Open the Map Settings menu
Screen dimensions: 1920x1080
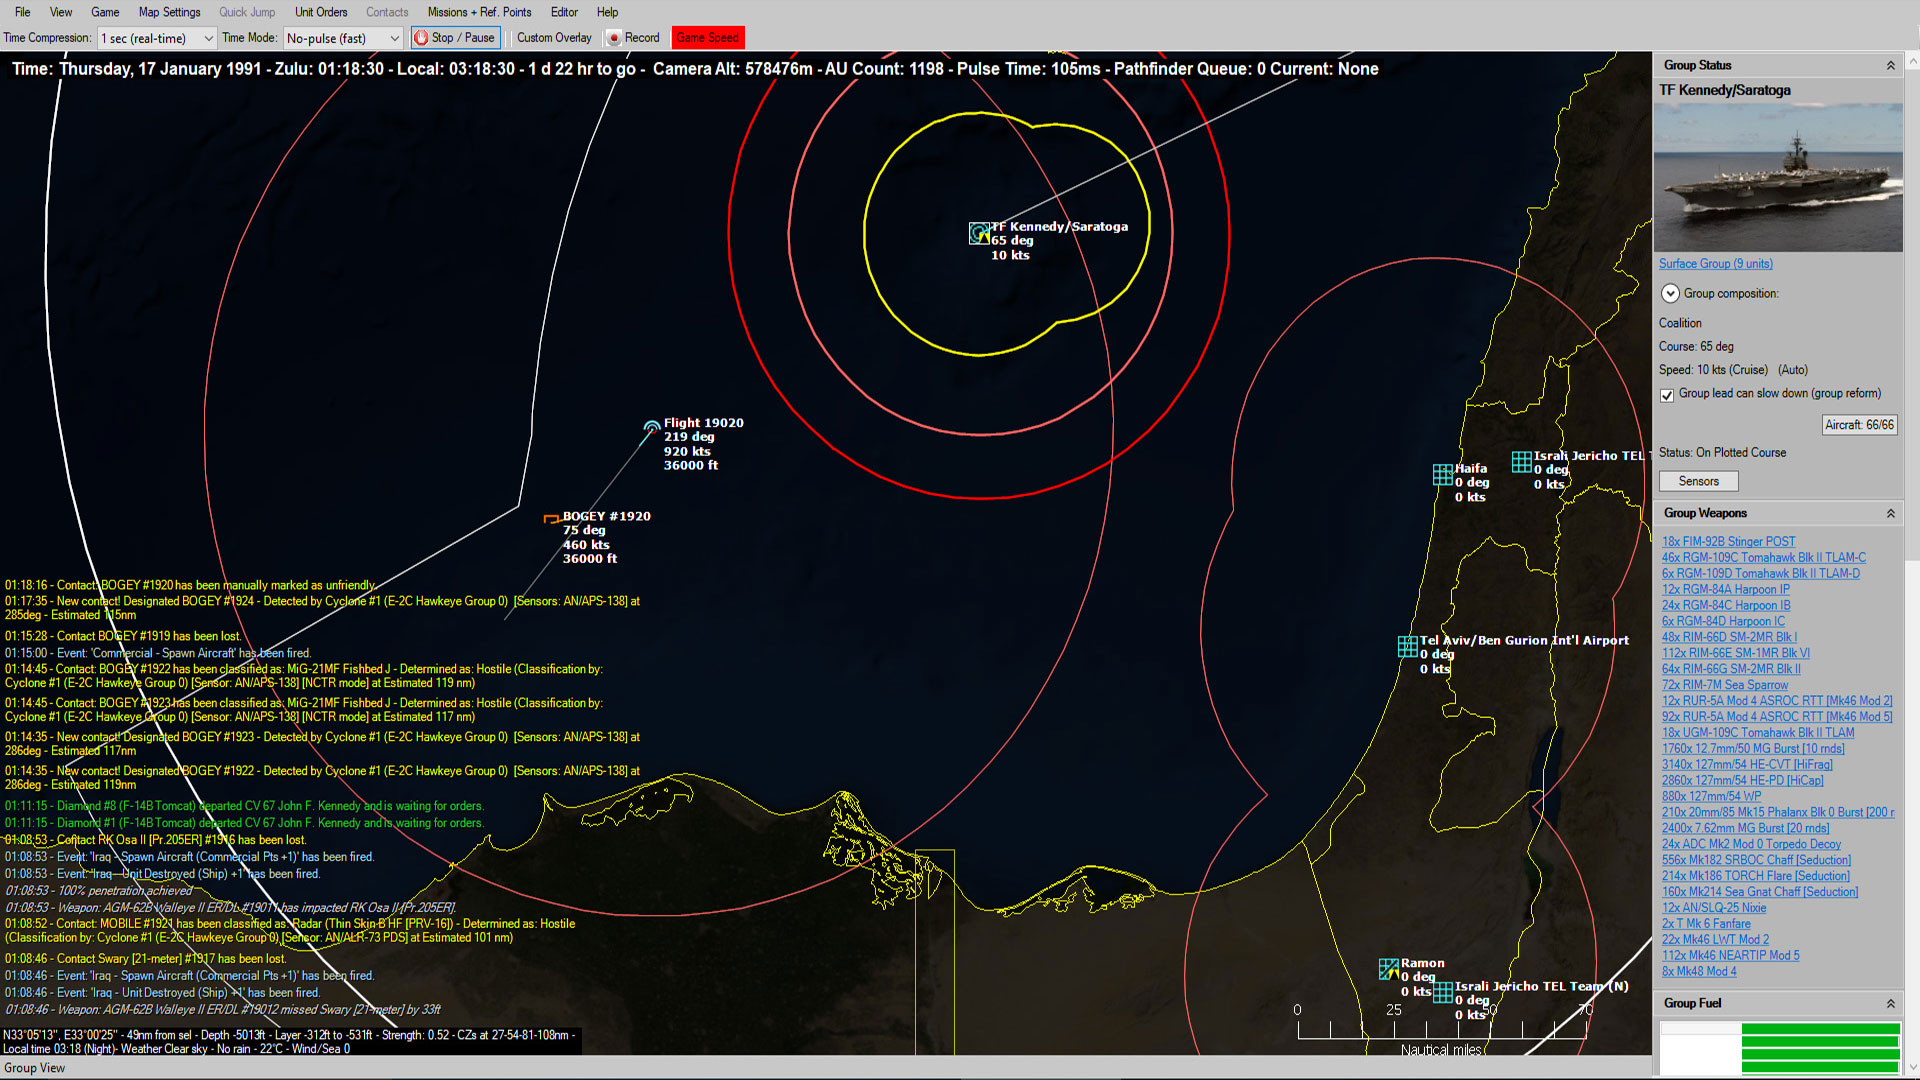(168, 12)
